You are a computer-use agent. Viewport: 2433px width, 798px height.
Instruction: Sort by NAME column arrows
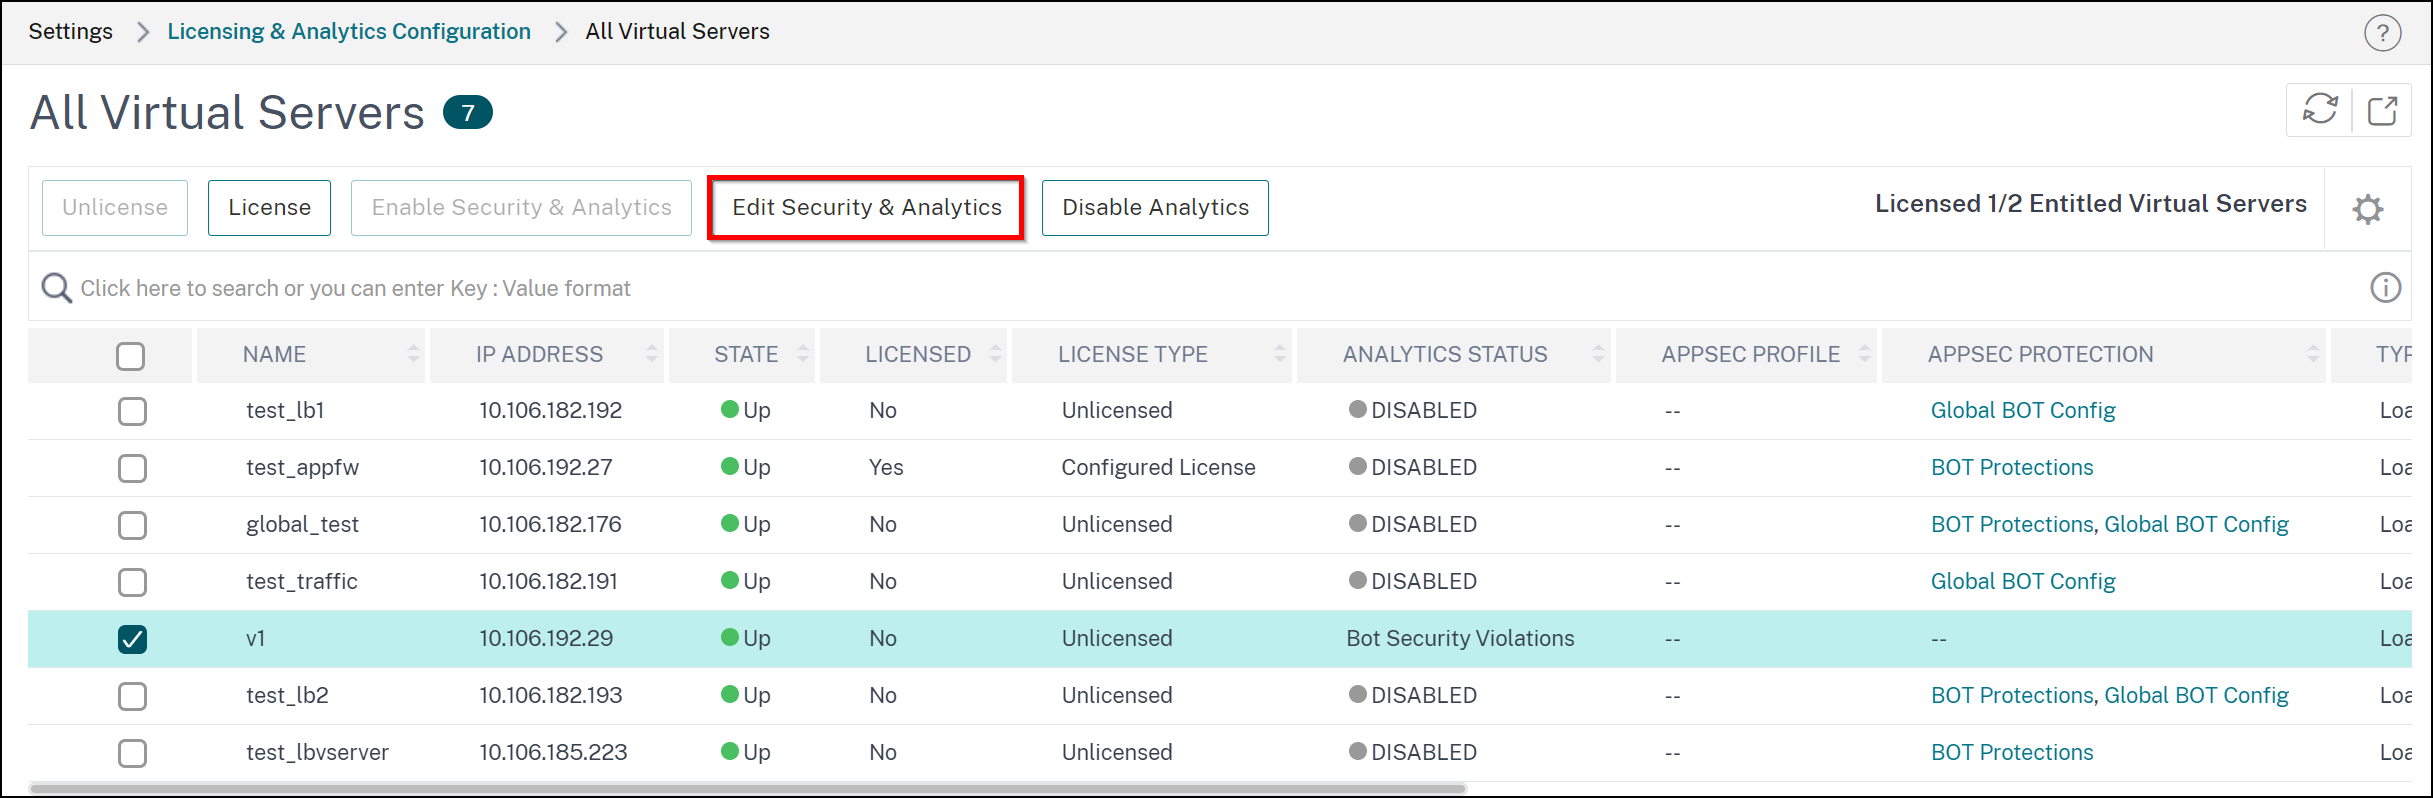pos(413,354)
